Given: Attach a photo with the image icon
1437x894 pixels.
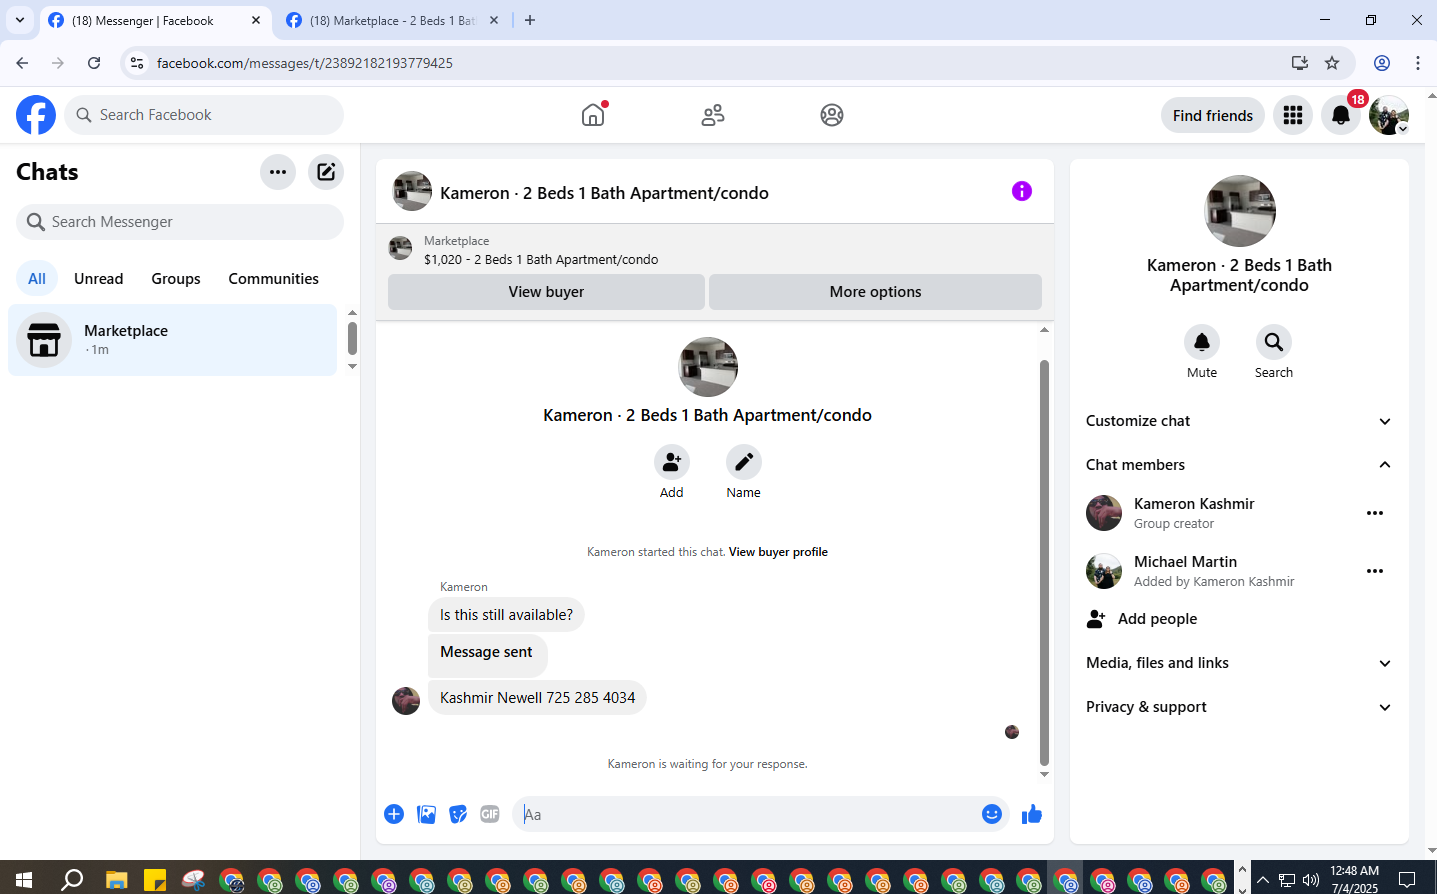Looking at the screenshot, I should click(427, 814).
